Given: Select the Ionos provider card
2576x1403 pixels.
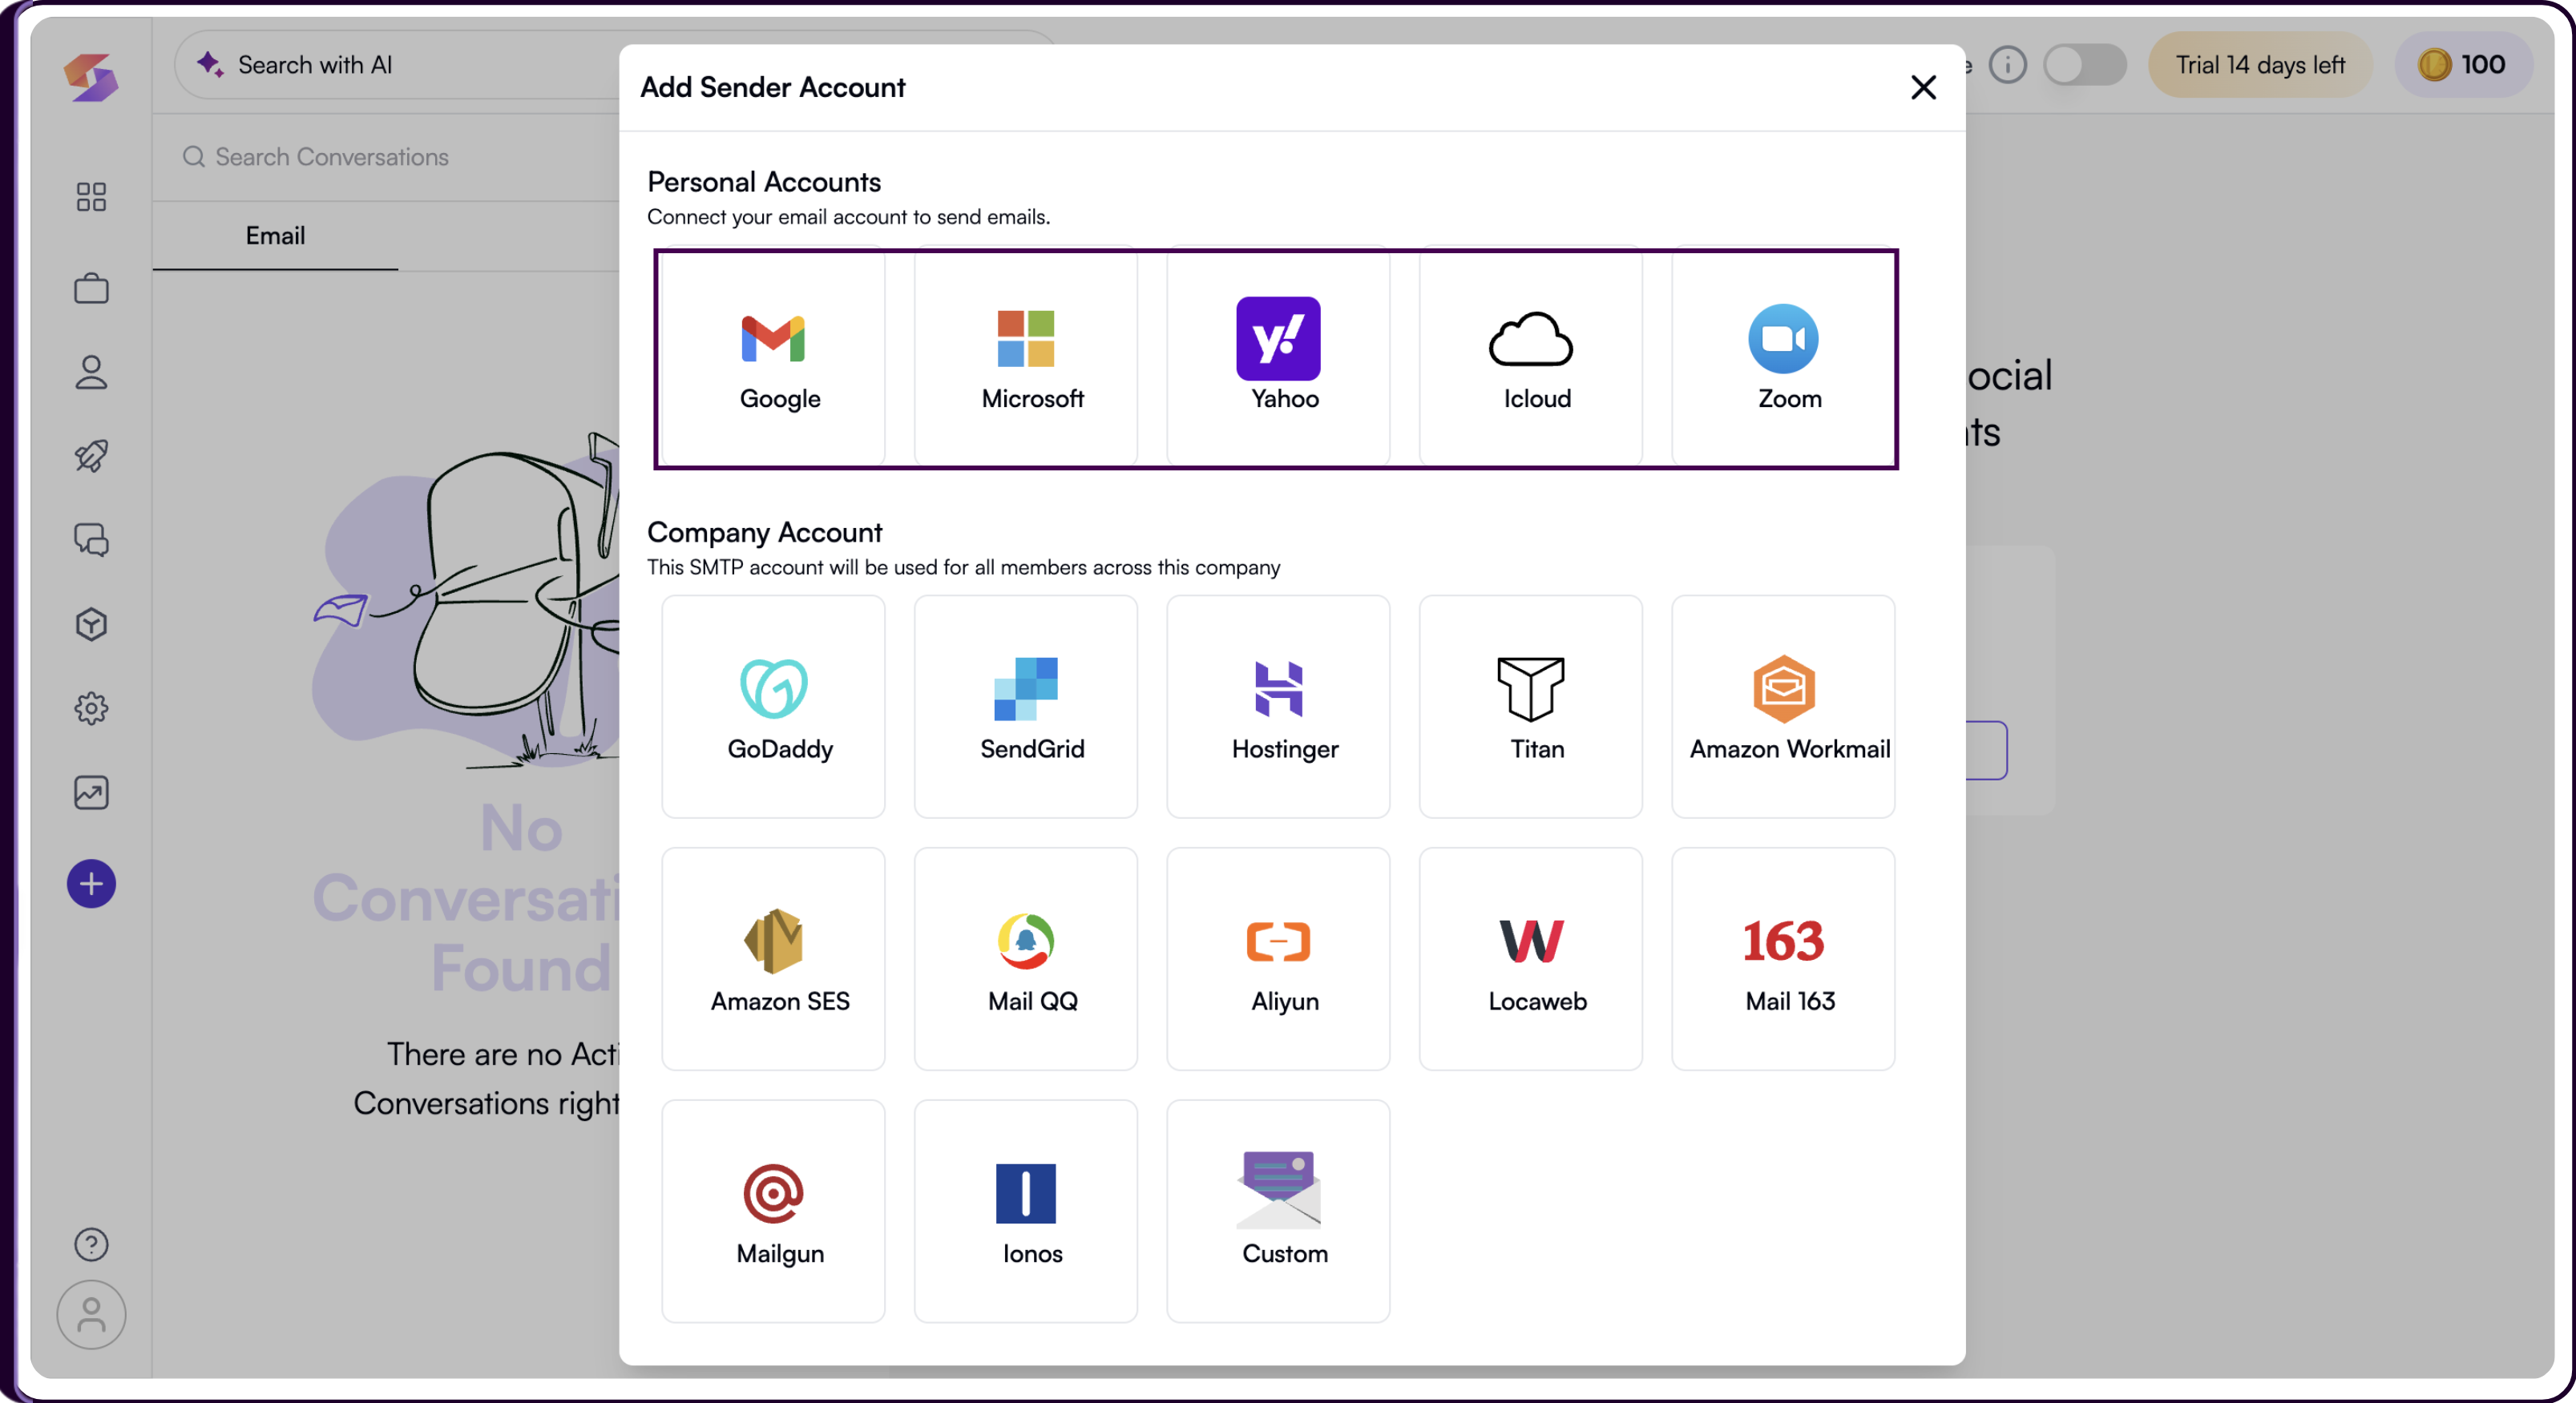Looking at the screenshot, I should [x=1025, y=1211].
